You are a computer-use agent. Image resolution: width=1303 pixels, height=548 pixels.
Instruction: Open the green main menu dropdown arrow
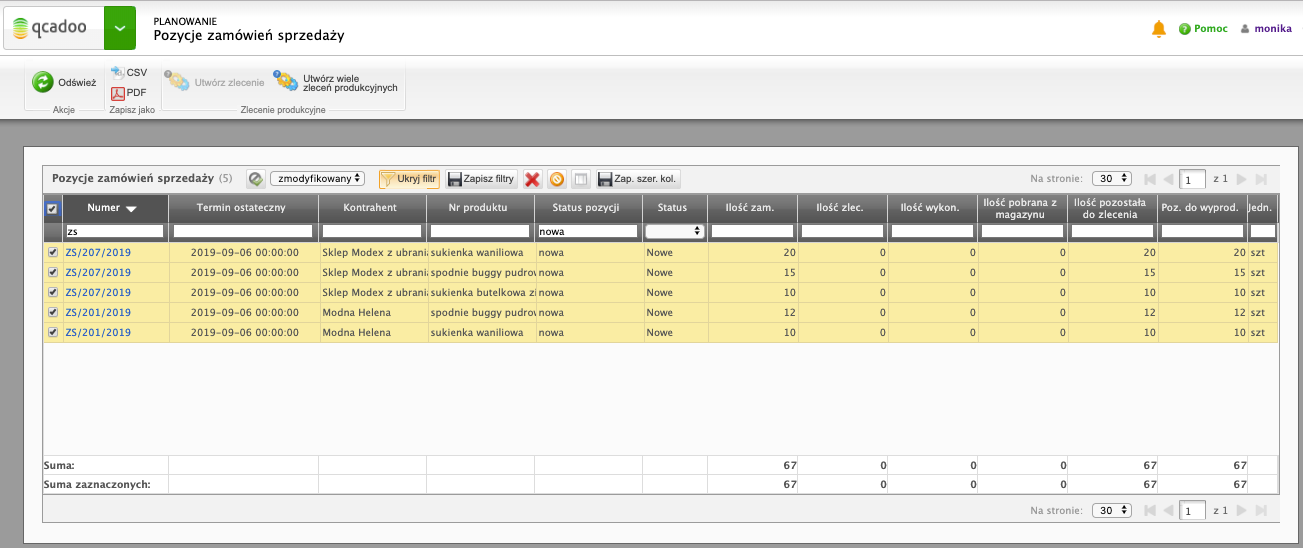(x=120, y=28)
